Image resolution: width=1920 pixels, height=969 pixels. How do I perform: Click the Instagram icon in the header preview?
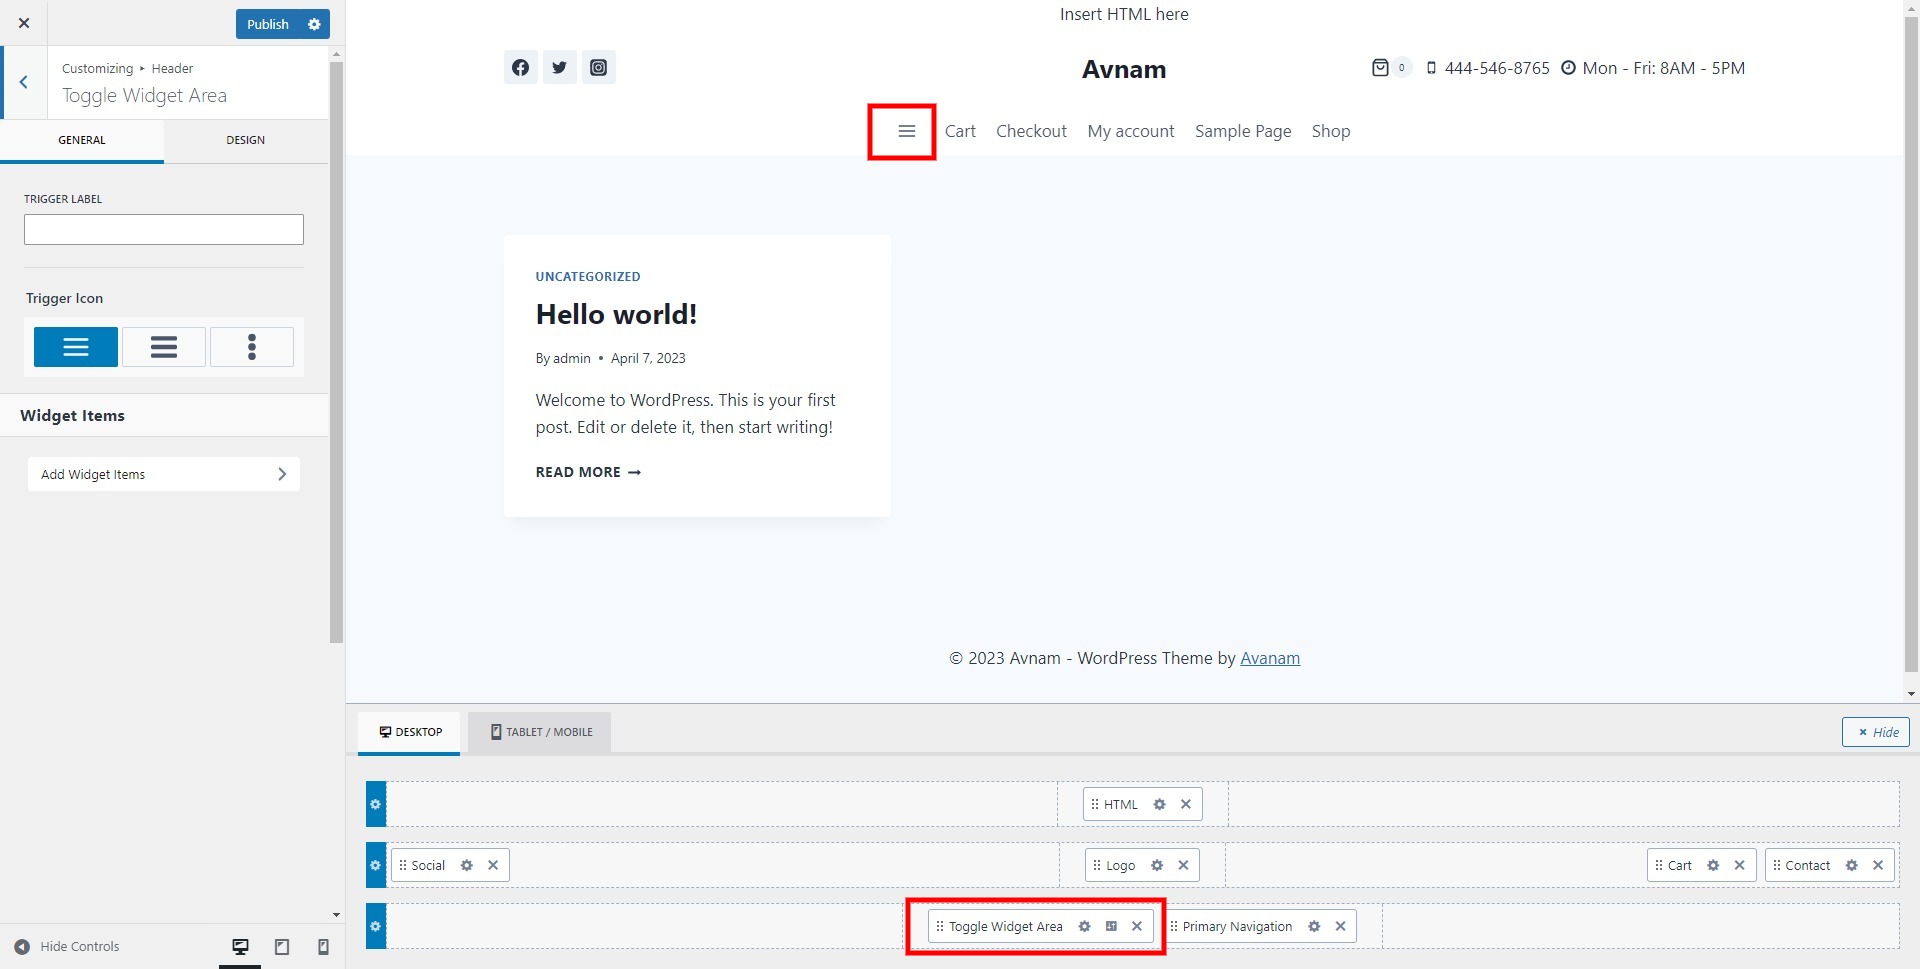point(598,67)
